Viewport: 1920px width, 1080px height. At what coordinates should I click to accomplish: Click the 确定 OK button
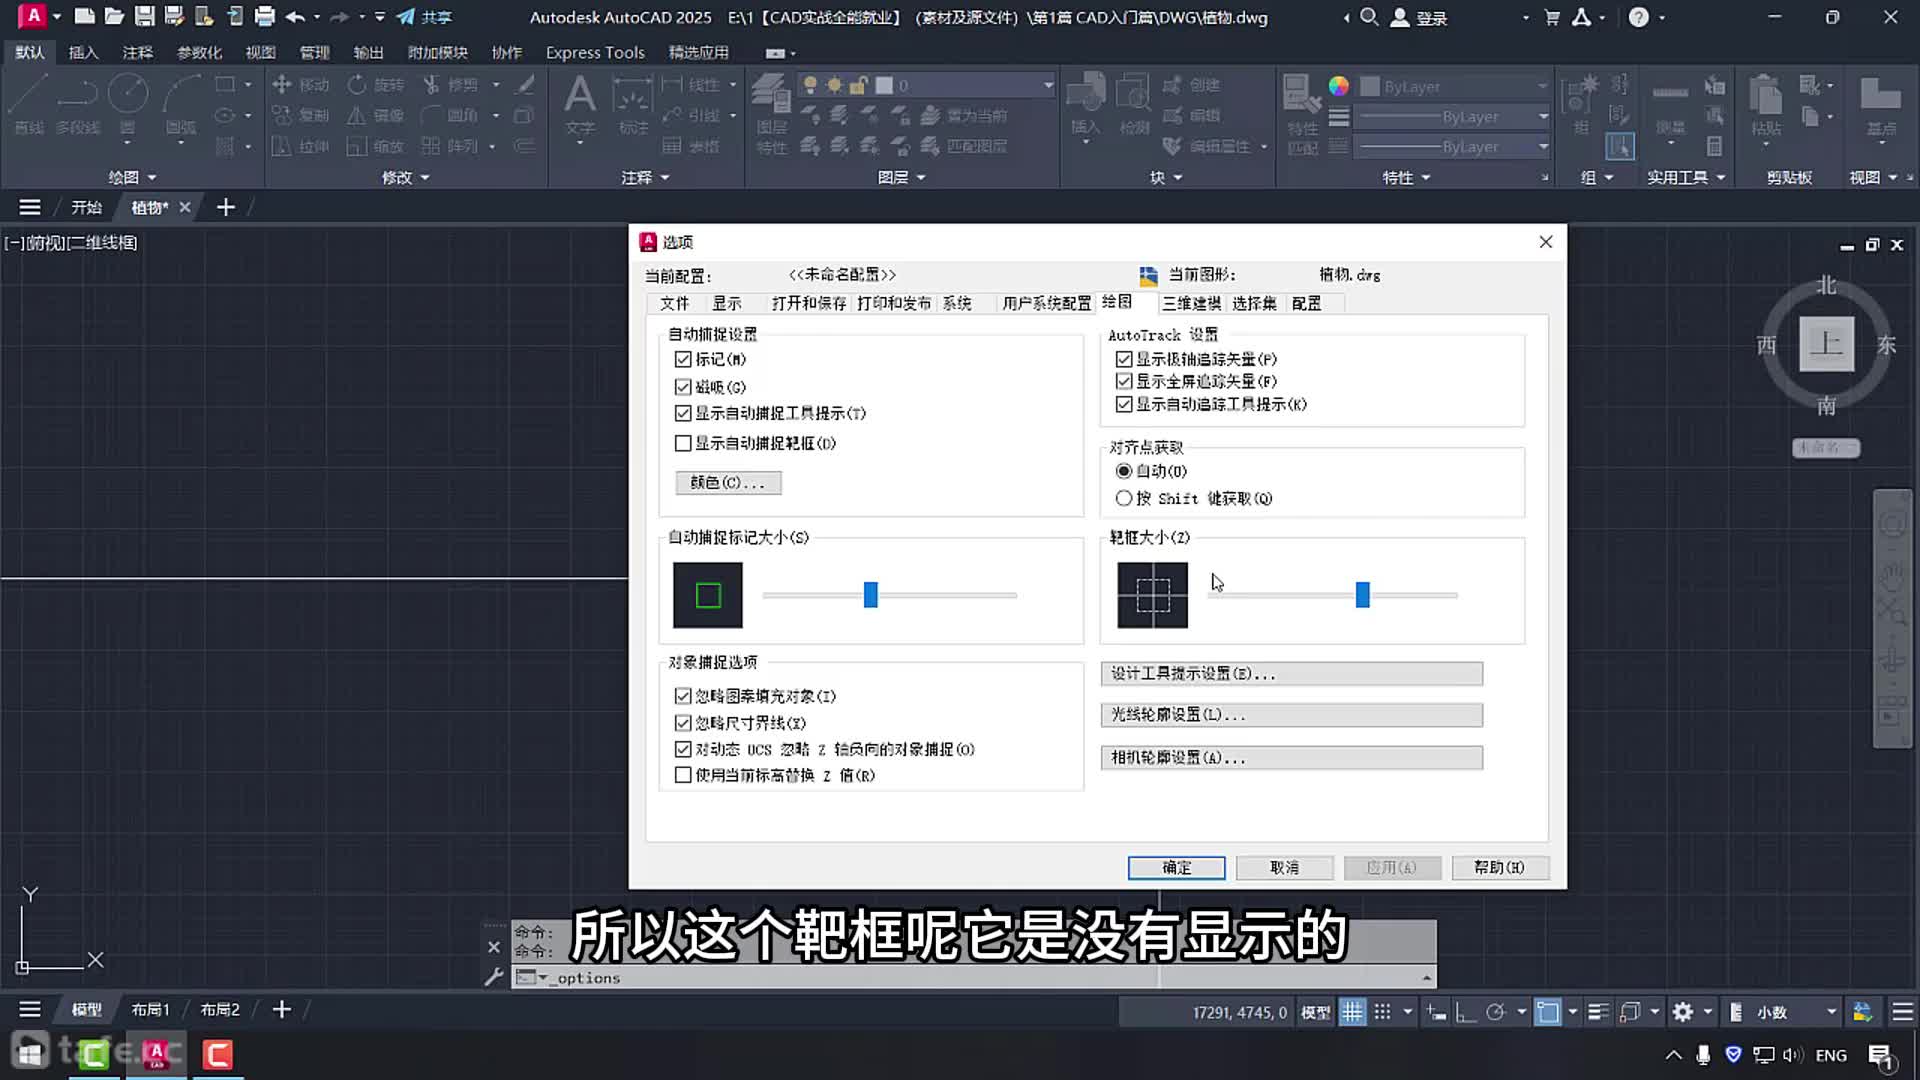[1177, 868]
